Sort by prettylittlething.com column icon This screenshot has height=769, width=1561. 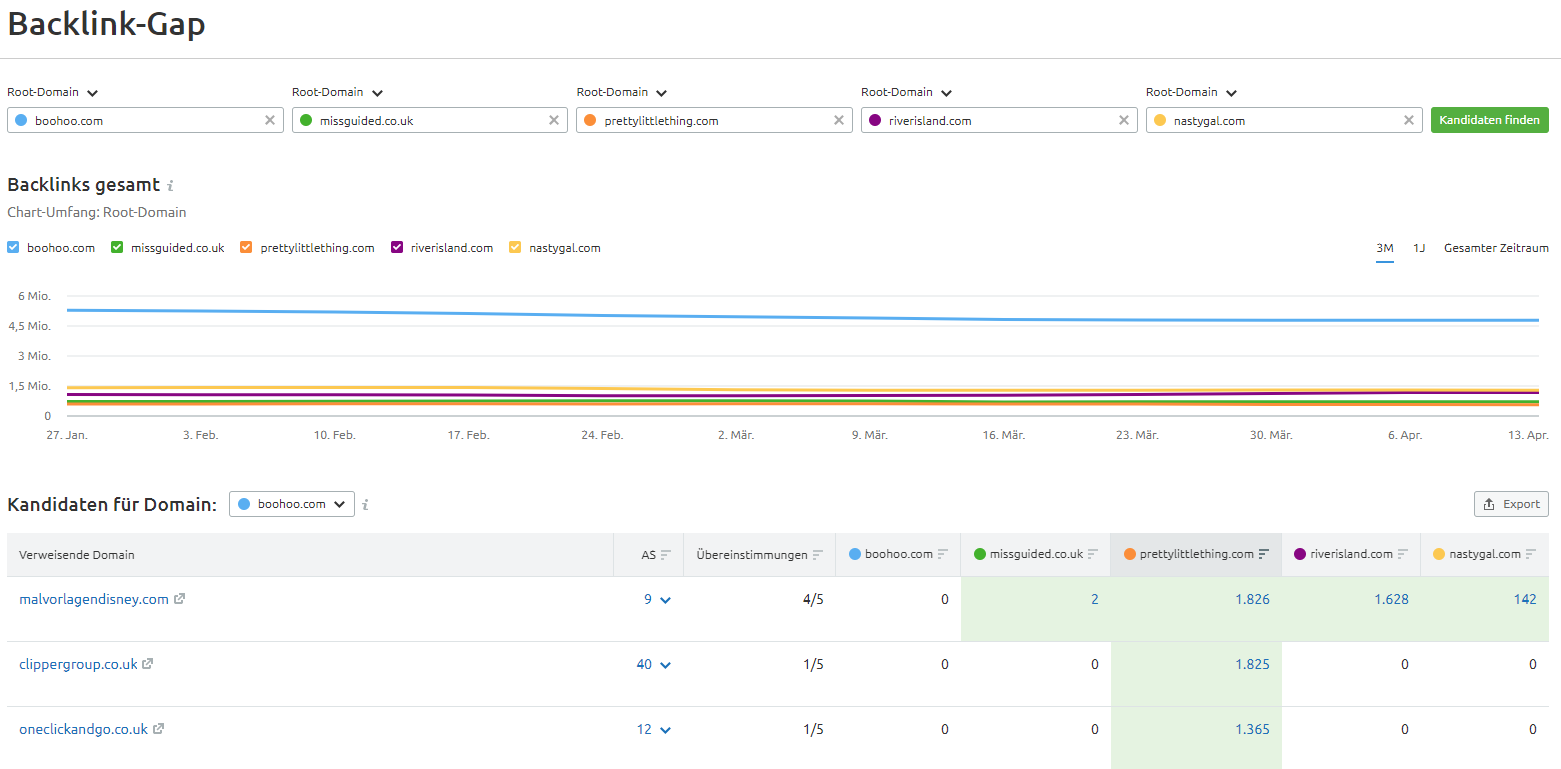1264,554
